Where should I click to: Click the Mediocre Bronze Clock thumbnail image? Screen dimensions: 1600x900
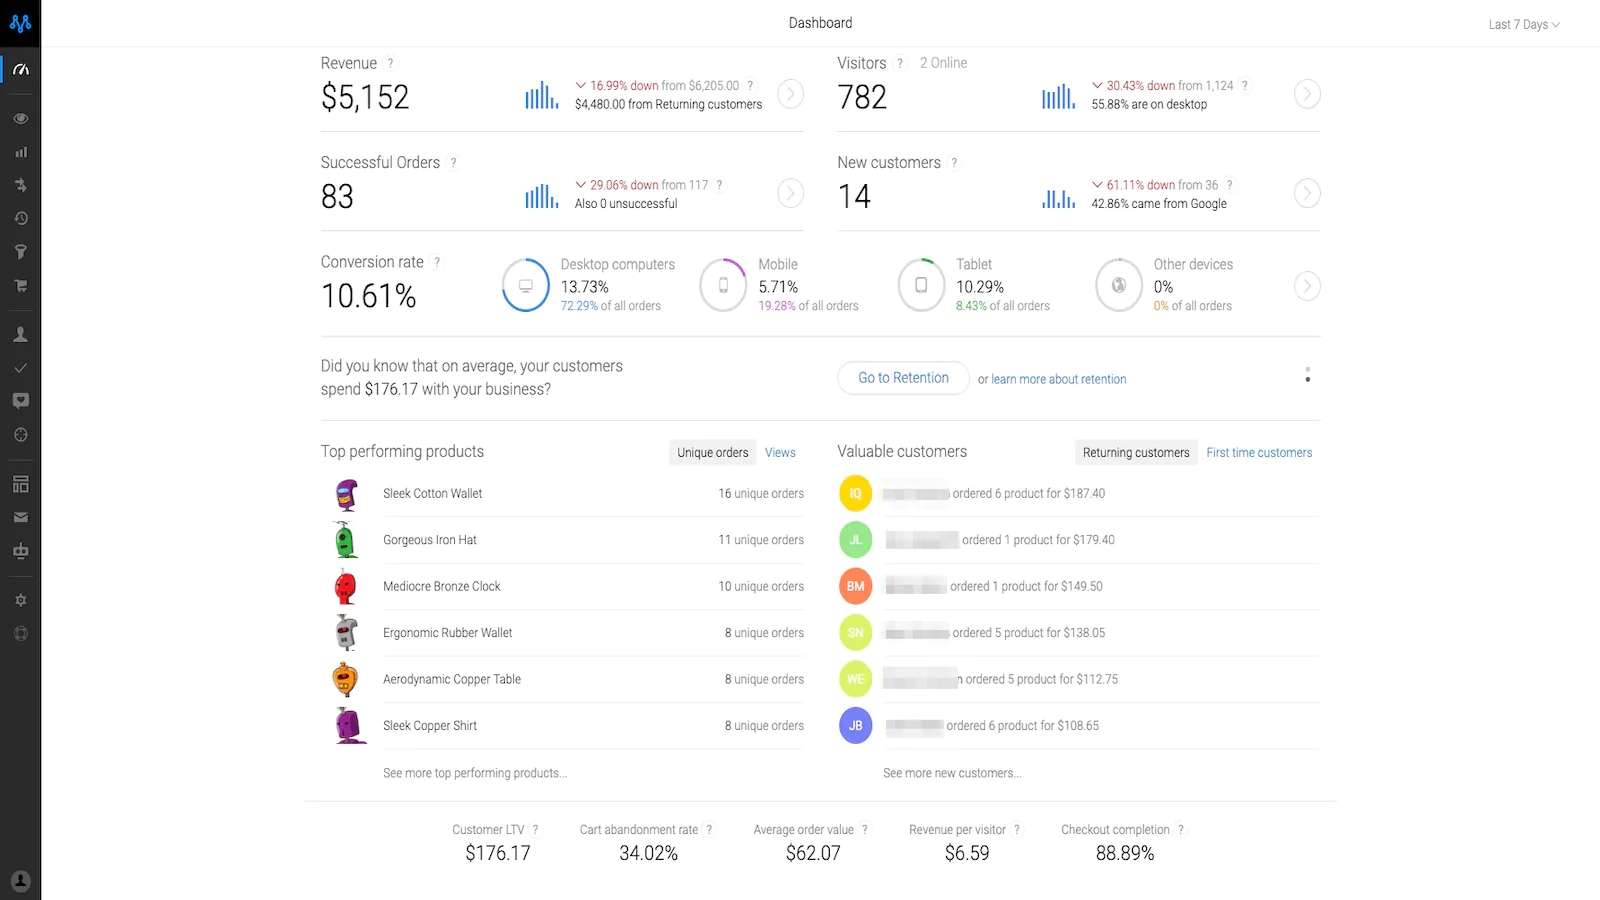(x=346, y=587)
